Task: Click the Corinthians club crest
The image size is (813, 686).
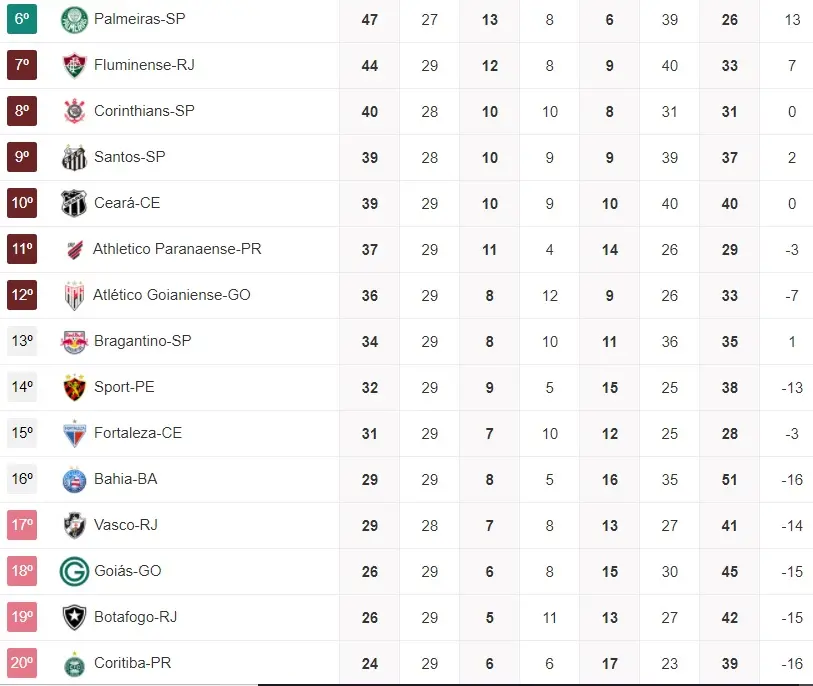Action: (x=74, y=111)
